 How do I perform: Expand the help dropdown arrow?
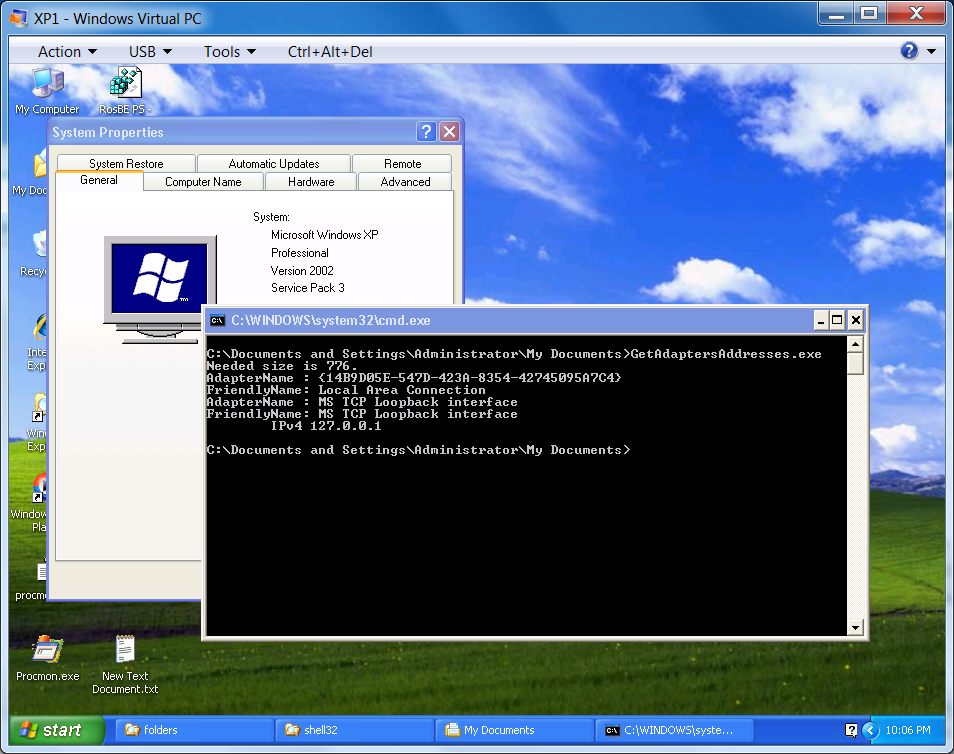(931, 51)
